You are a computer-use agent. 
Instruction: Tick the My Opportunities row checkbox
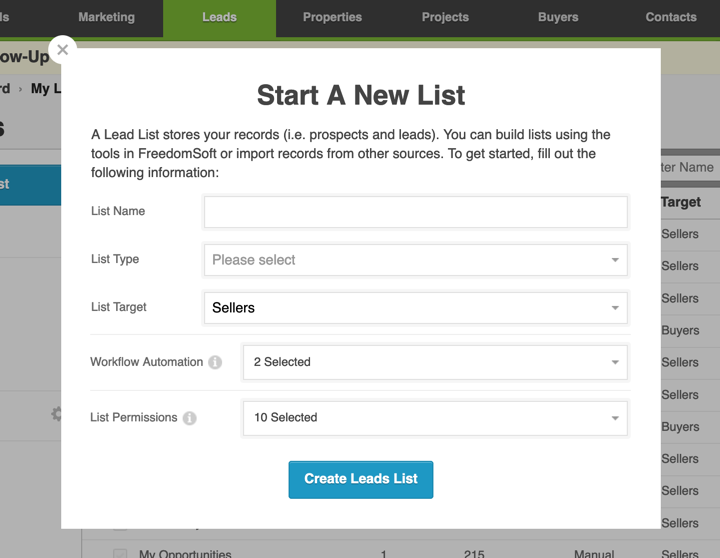[x=120, y=554]
